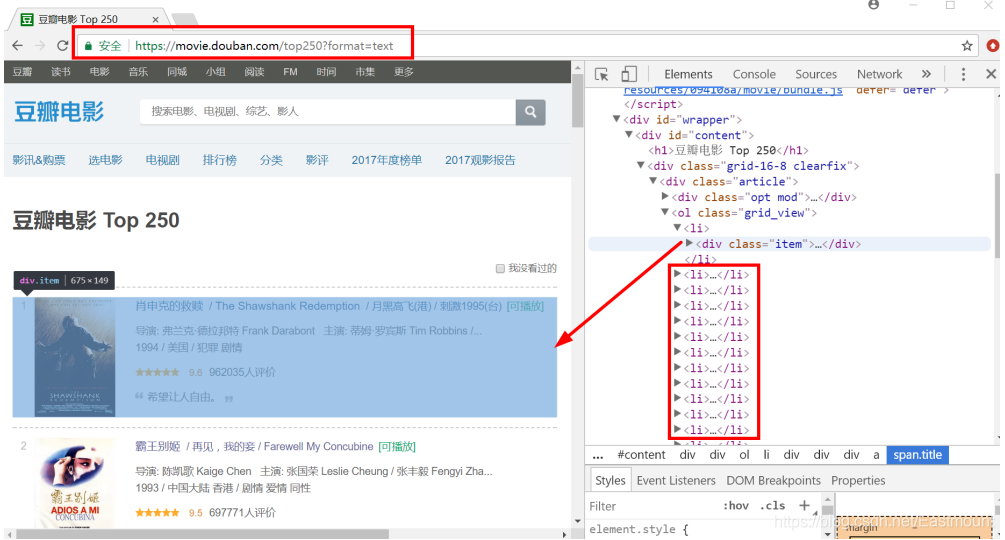Click the 霸王别姬 poster thumbnail
Screen dimensions: 1005x540
[75, 483]
